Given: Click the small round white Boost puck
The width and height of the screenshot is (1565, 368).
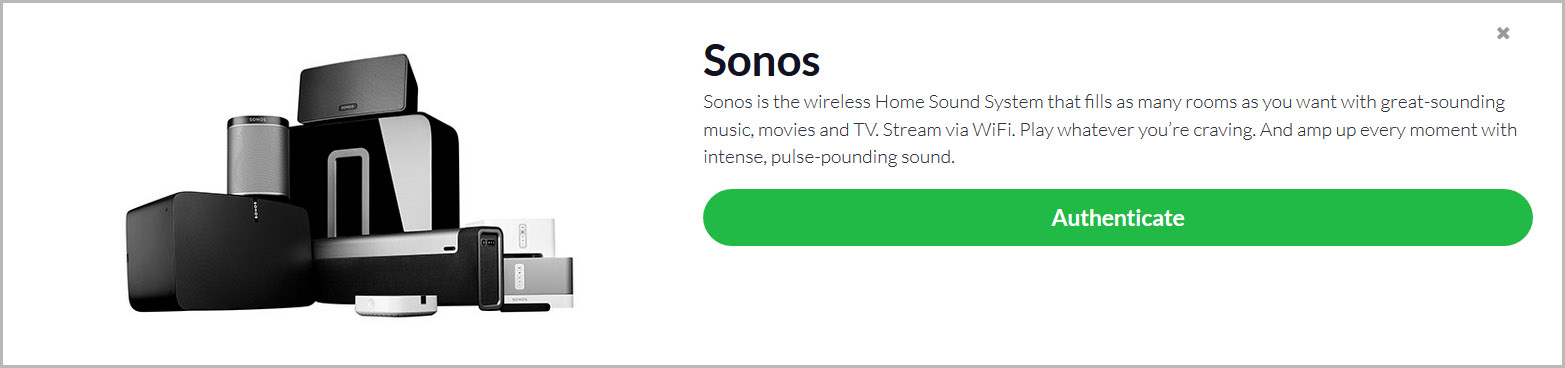Looking at the screenshot, I should pyautogui.click(x=397, y=303).
